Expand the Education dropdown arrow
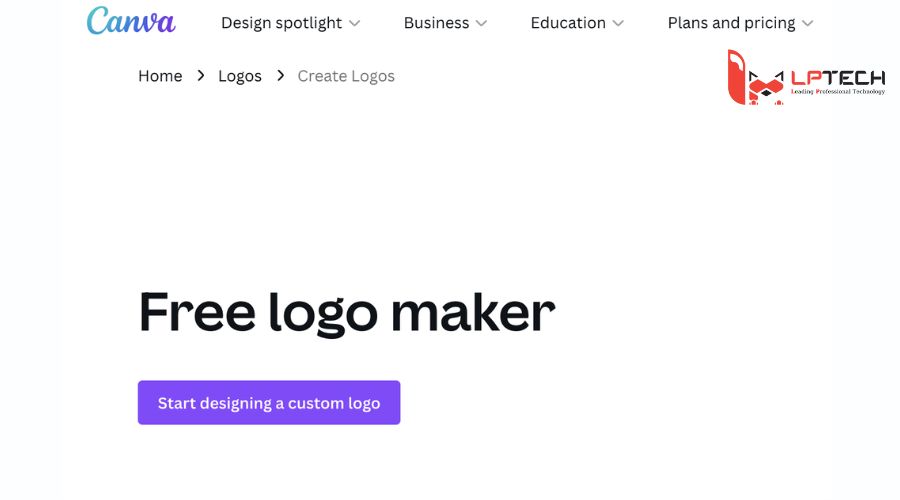Screen dimensions: 900x500 click(x=618, y=23)
